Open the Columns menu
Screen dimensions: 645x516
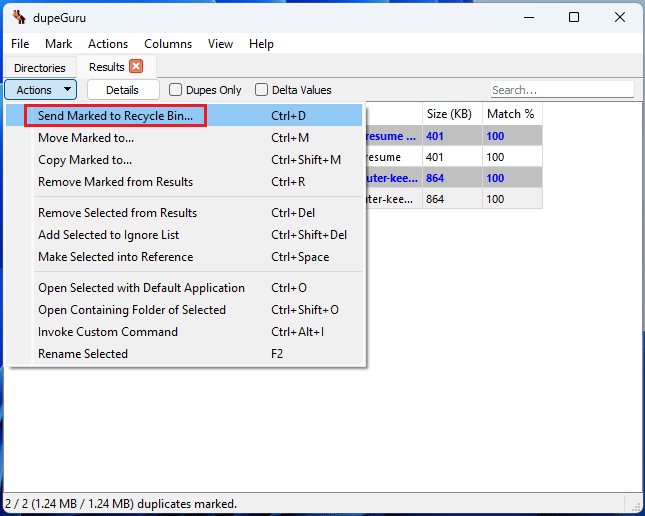pos(168,44)
